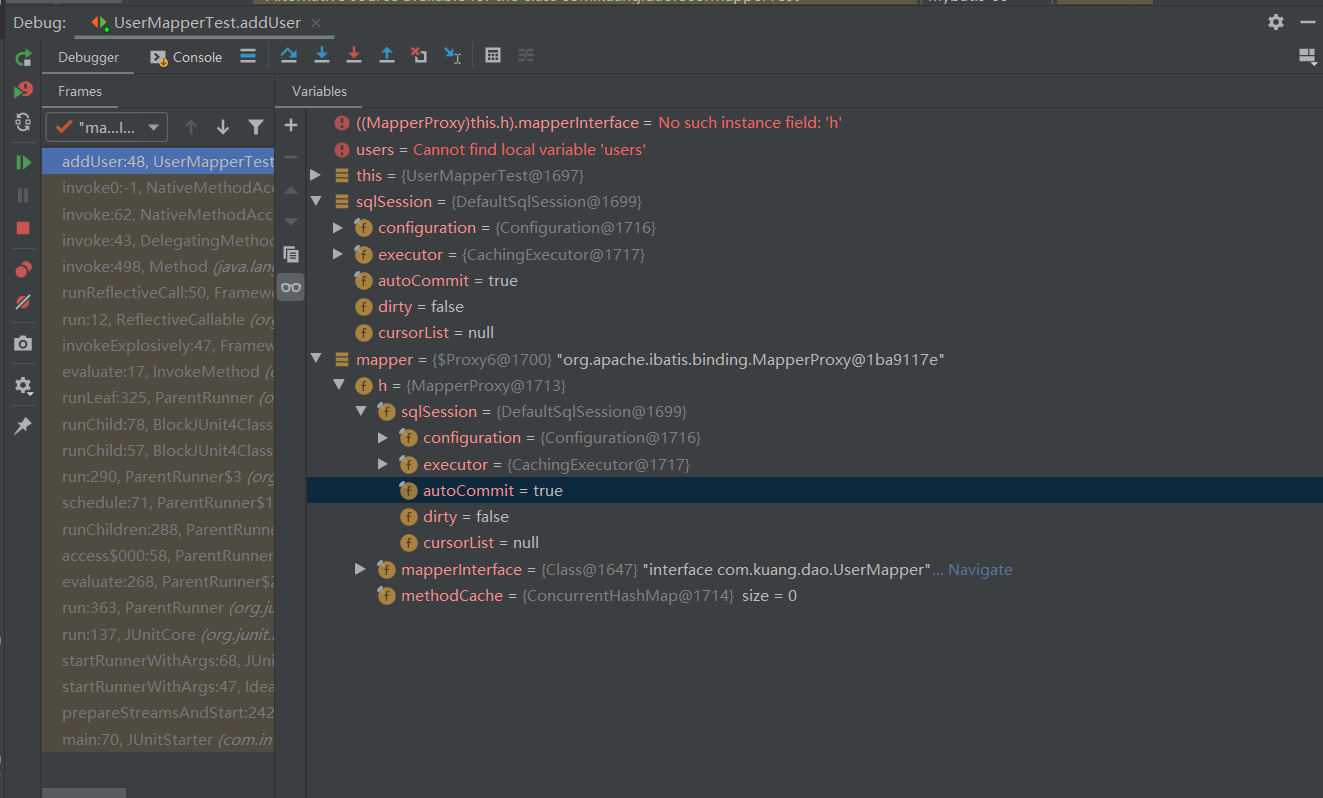This screenshot has height=798, width=1323.
Task: Click the duplicate watch icon
Action: pyautogui.click(x=291, y=254)
